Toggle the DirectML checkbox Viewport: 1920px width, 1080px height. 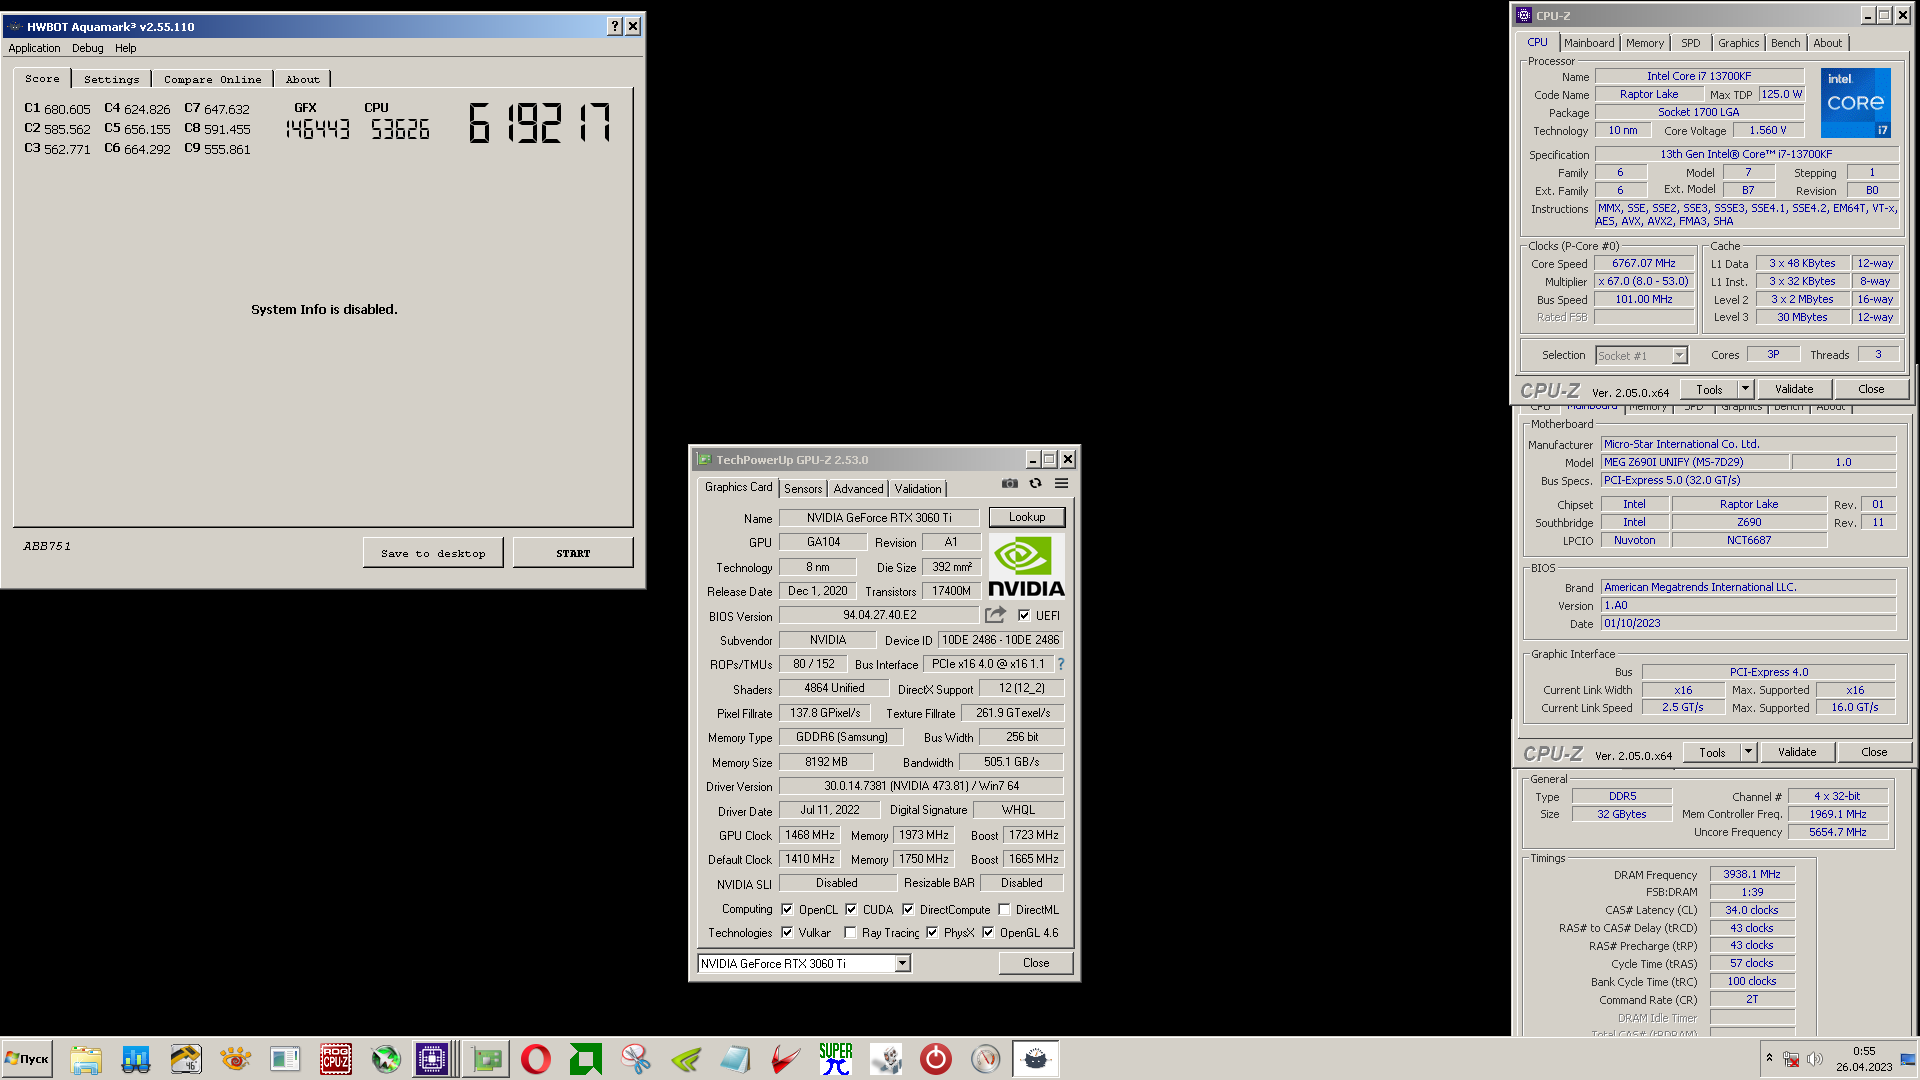pos(1004,910)
